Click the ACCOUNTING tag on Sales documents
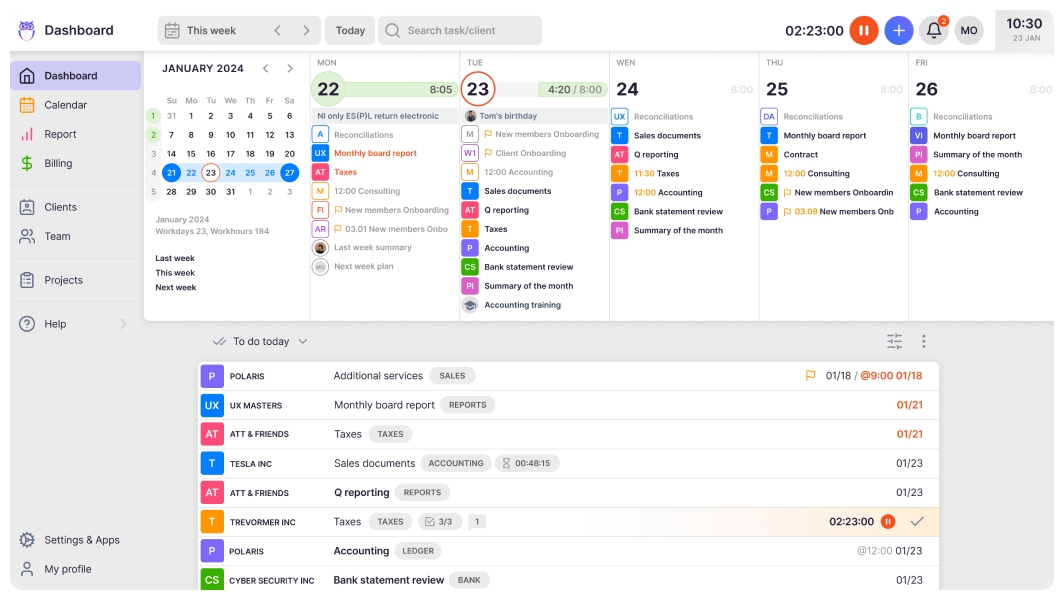This screenshot has width=1064, height=600. [456, 463]
